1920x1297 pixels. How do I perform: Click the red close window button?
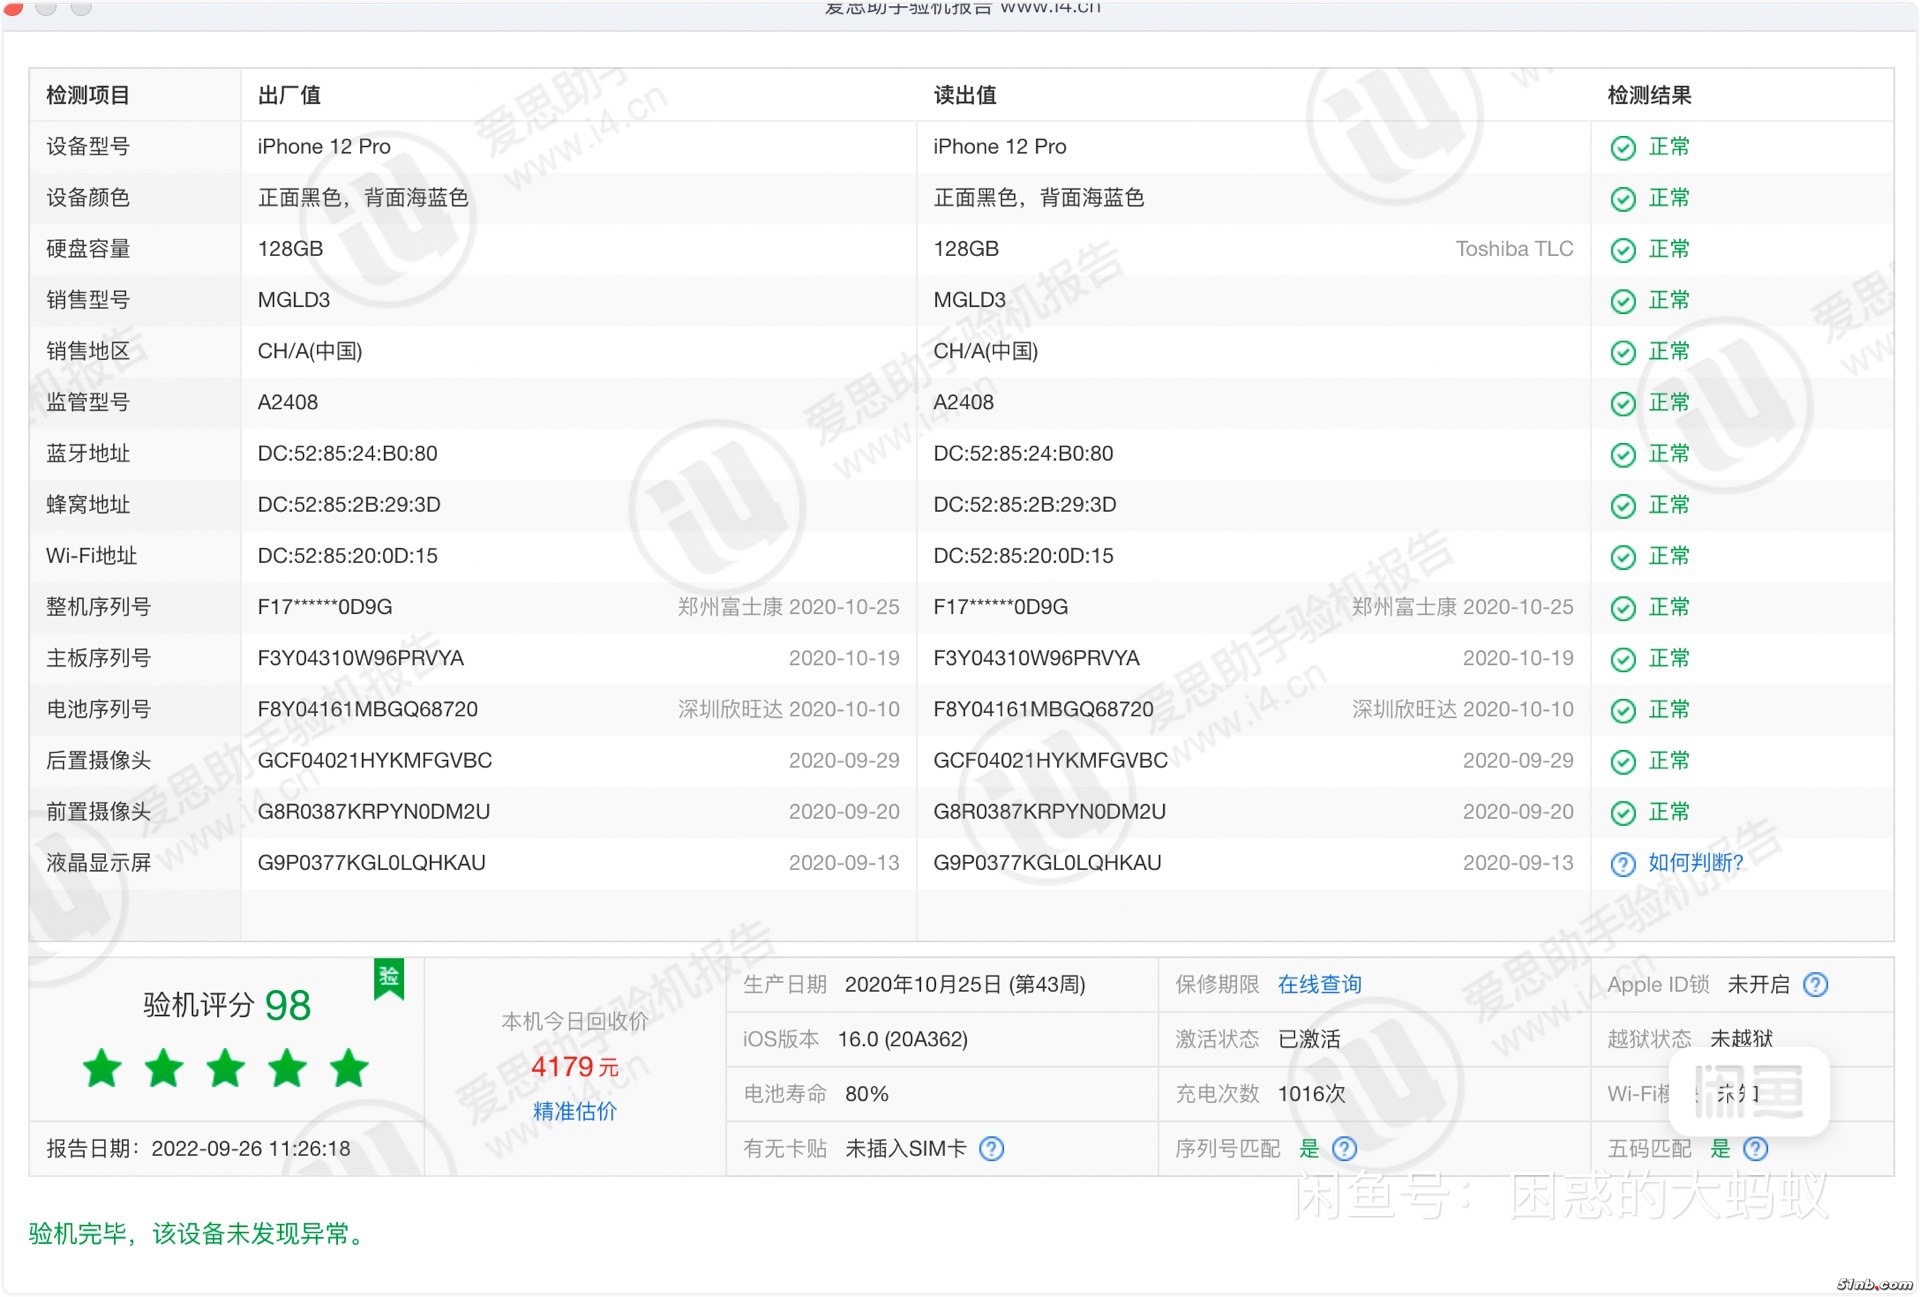pyautogui.click(x=13, y=7)
